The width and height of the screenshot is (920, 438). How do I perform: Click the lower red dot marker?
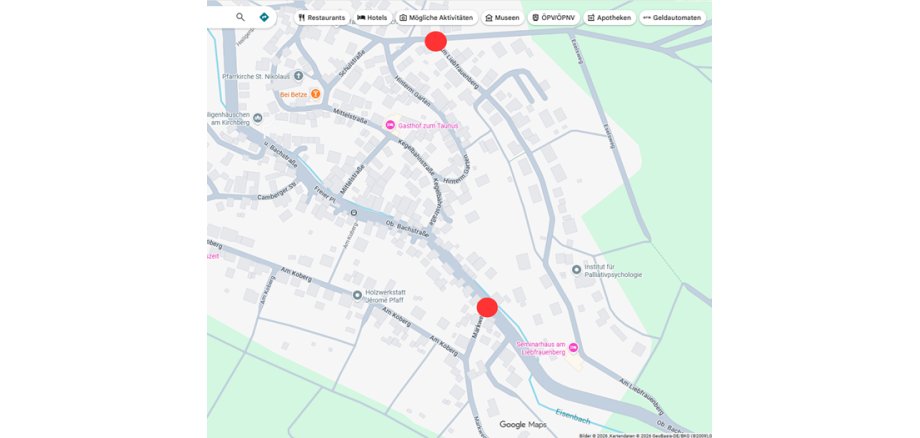pos(487,307)
